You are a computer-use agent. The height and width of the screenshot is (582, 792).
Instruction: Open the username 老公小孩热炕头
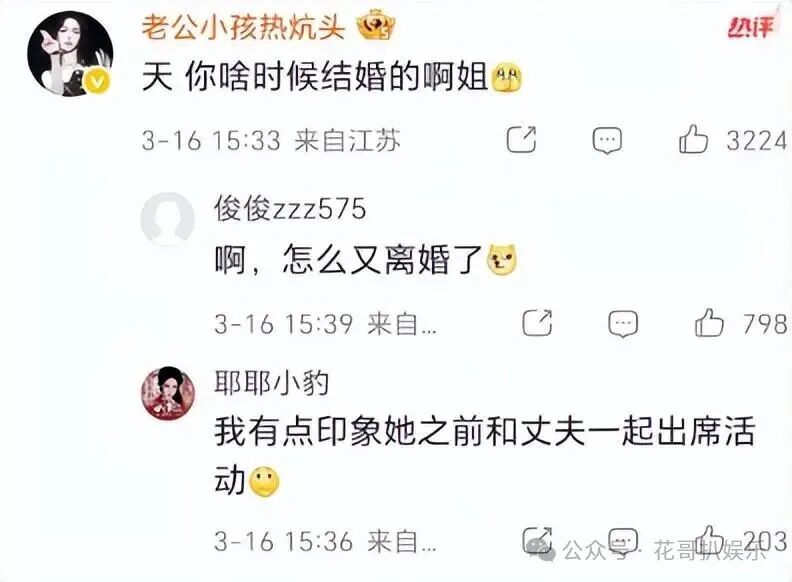(x=243, y=26)
